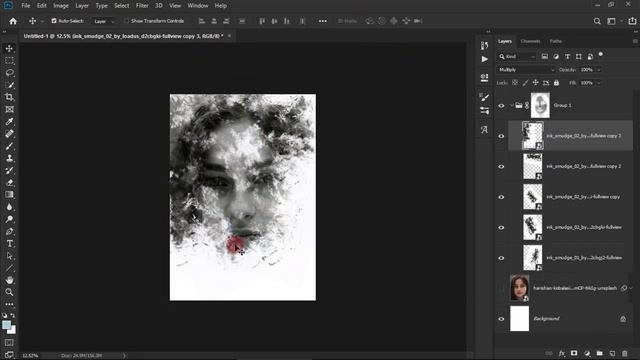Select the Pen tool
Viewport: 640px width, 360px height.
(9, 231)
